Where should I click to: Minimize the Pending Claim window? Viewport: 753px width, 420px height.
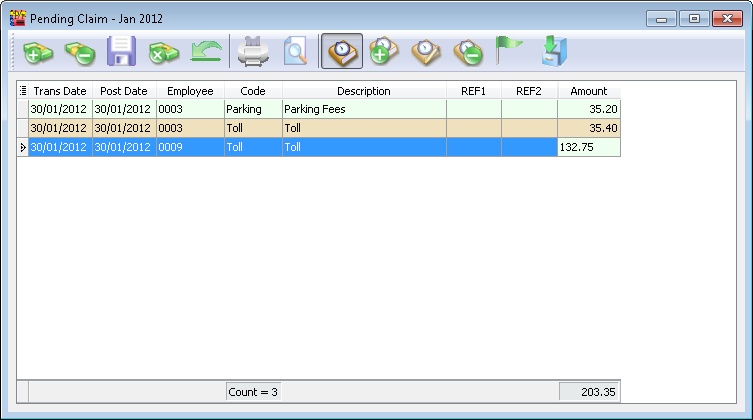click(661, 19)
